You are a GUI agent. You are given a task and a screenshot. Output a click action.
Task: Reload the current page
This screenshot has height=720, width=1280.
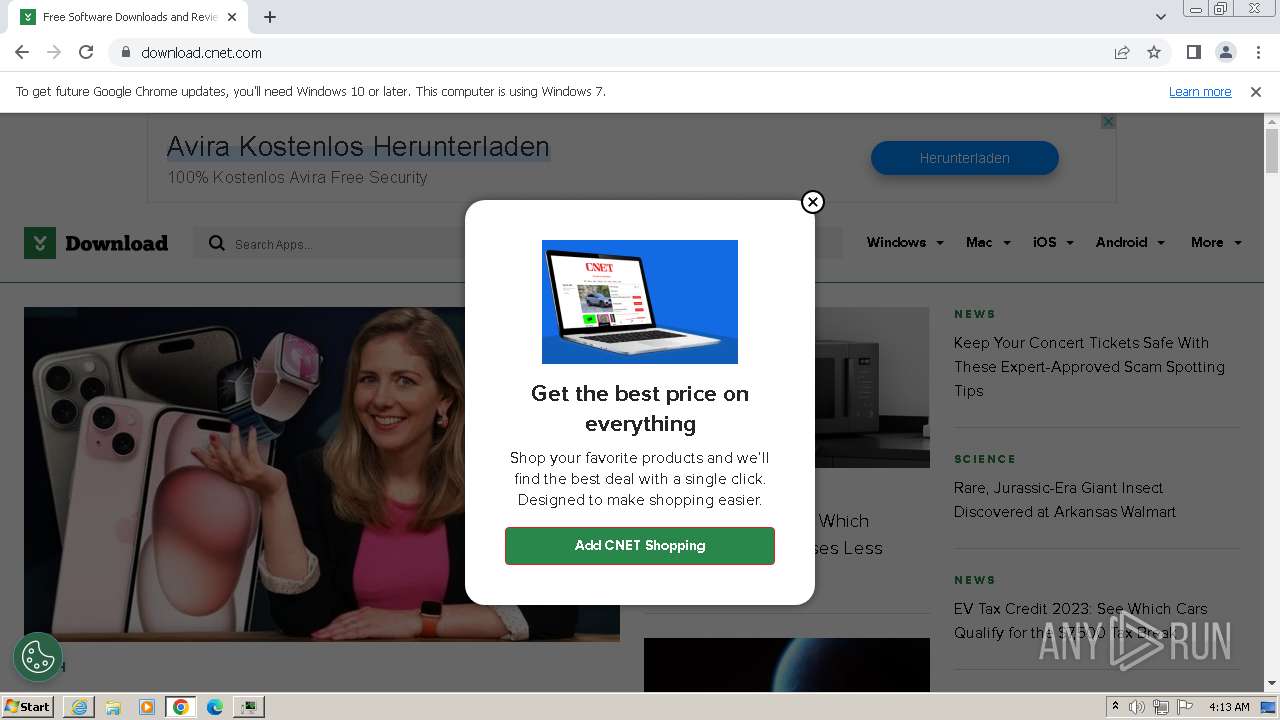86,52
